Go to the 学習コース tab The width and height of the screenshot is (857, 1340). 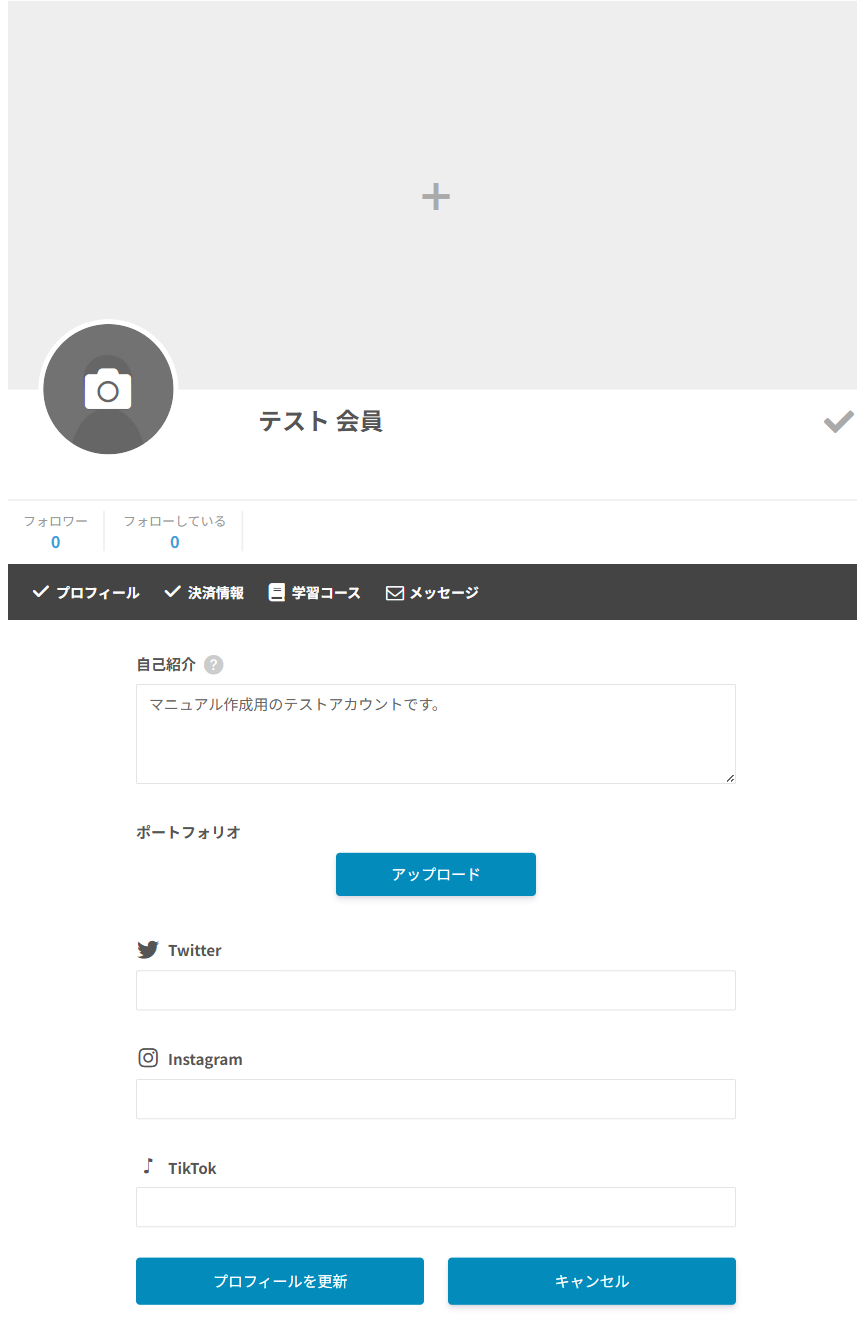315,592
